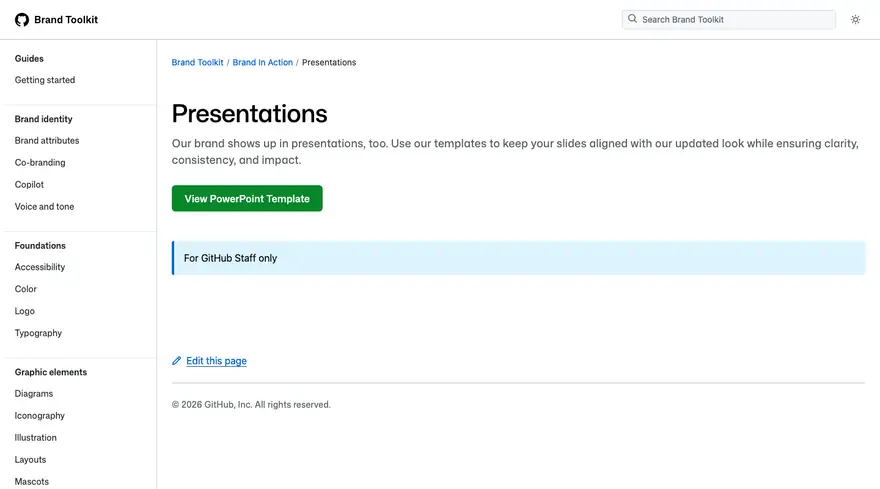Screen dimensions: 880x489
Task: Select Iconography in sidebar
Action: [40, 415]
